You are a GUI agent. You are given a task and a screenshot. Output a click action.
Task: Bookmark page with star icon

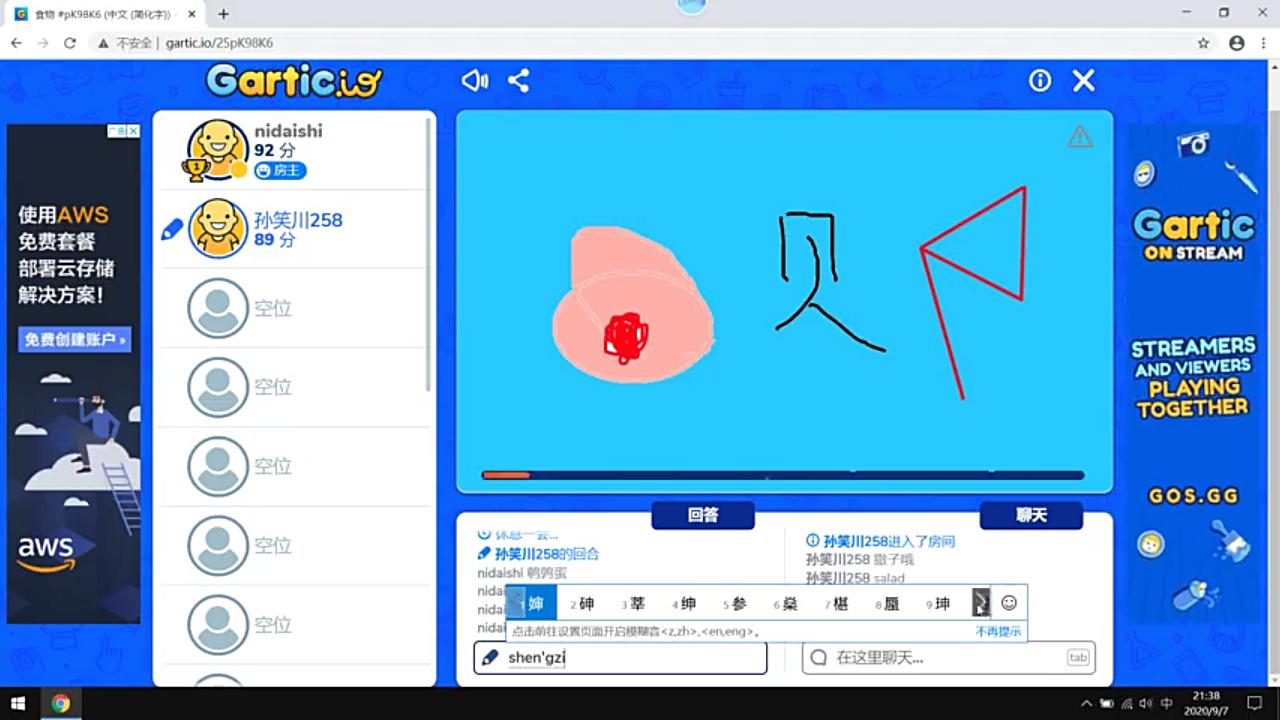[x=1203, y=43]
